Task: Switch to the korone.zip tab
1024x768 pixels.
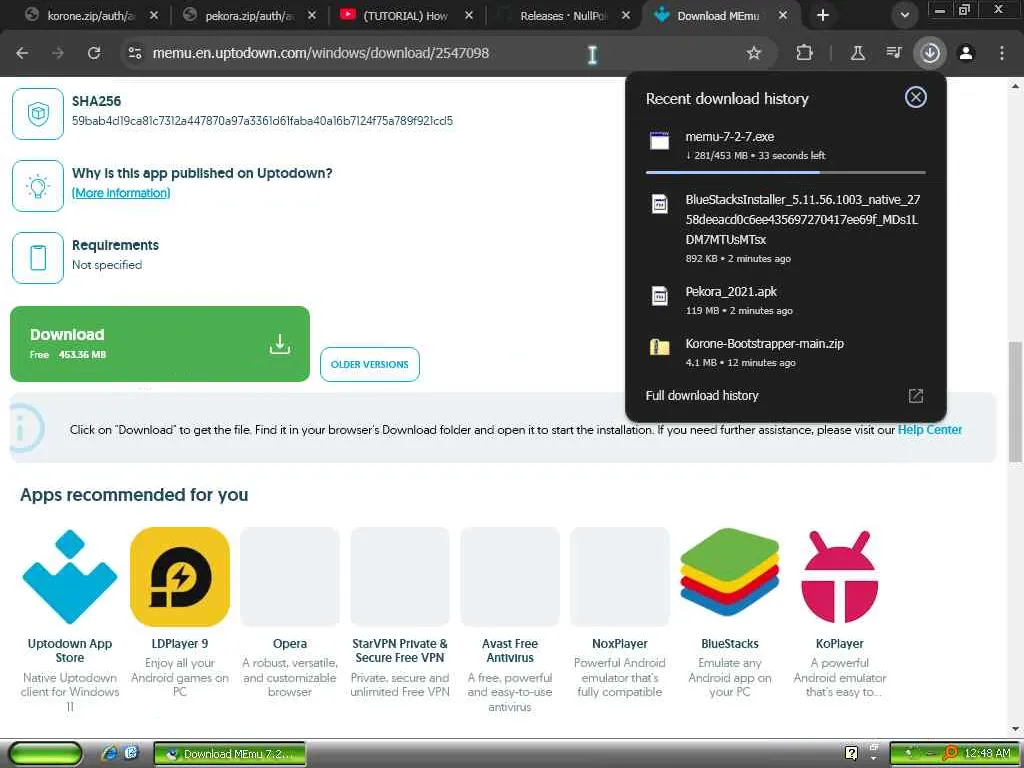Action: pyautogui.click(x=91, y=15)
